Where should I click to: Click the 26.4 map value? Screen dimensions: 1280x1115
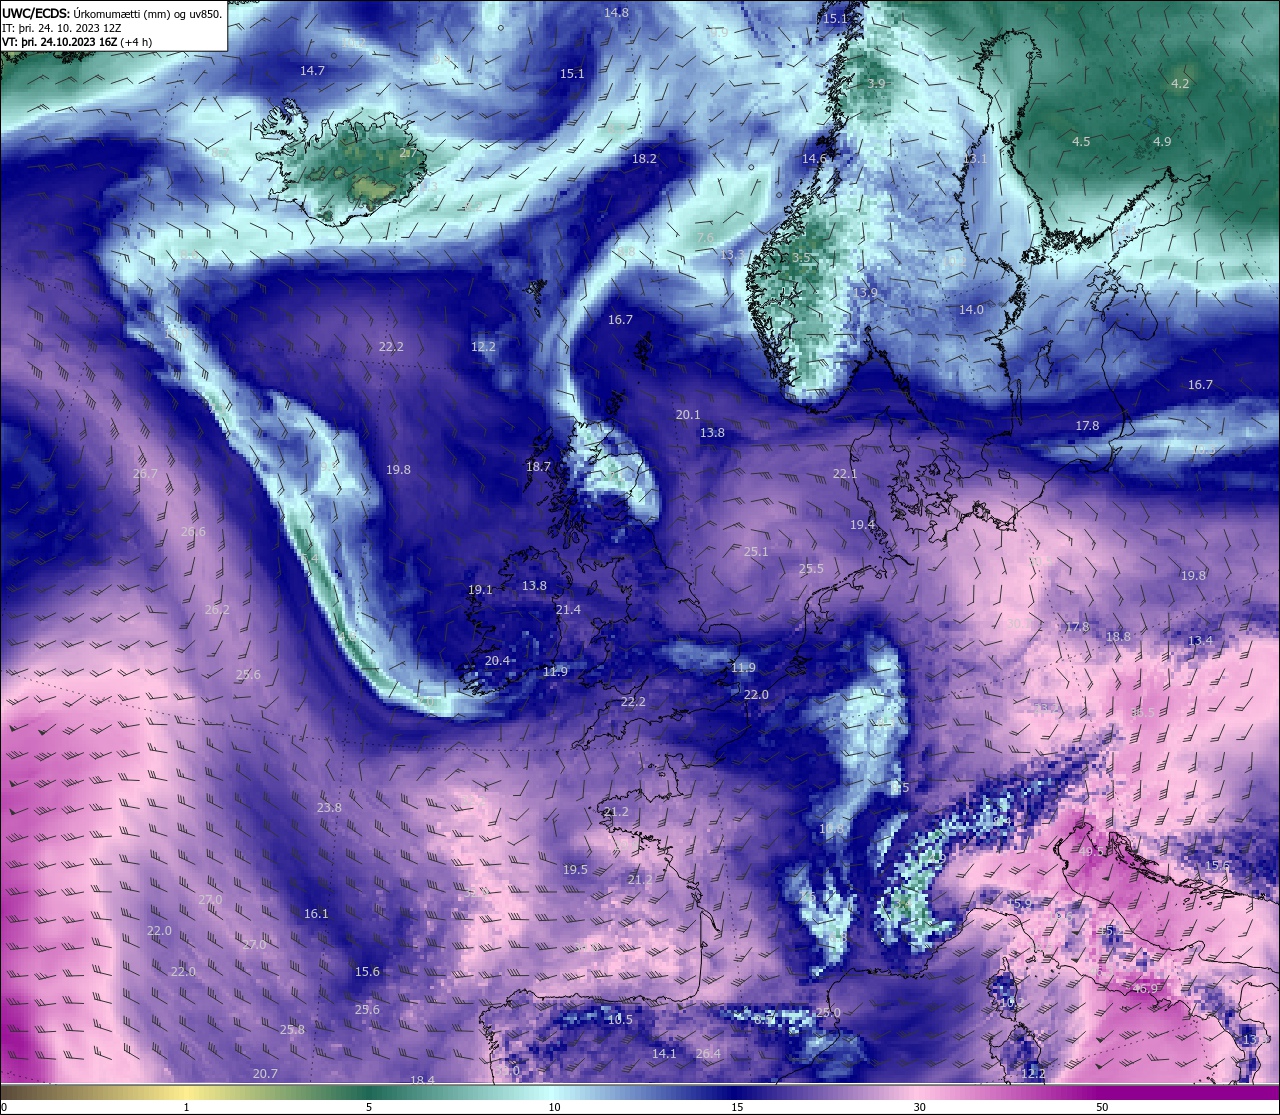(708, 1054)
